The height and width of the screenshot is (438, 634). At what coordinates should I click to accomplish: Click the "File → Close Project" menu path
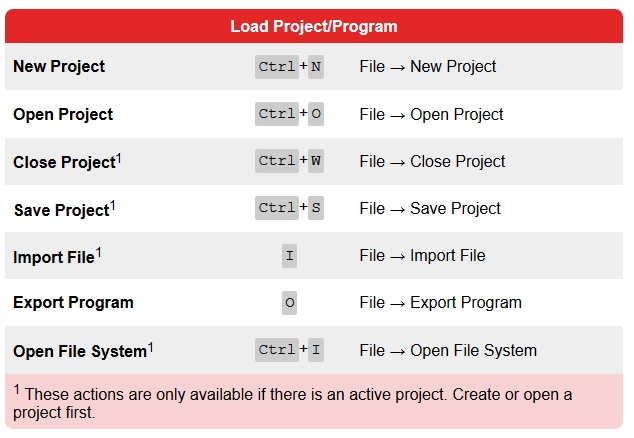[432, 161]
